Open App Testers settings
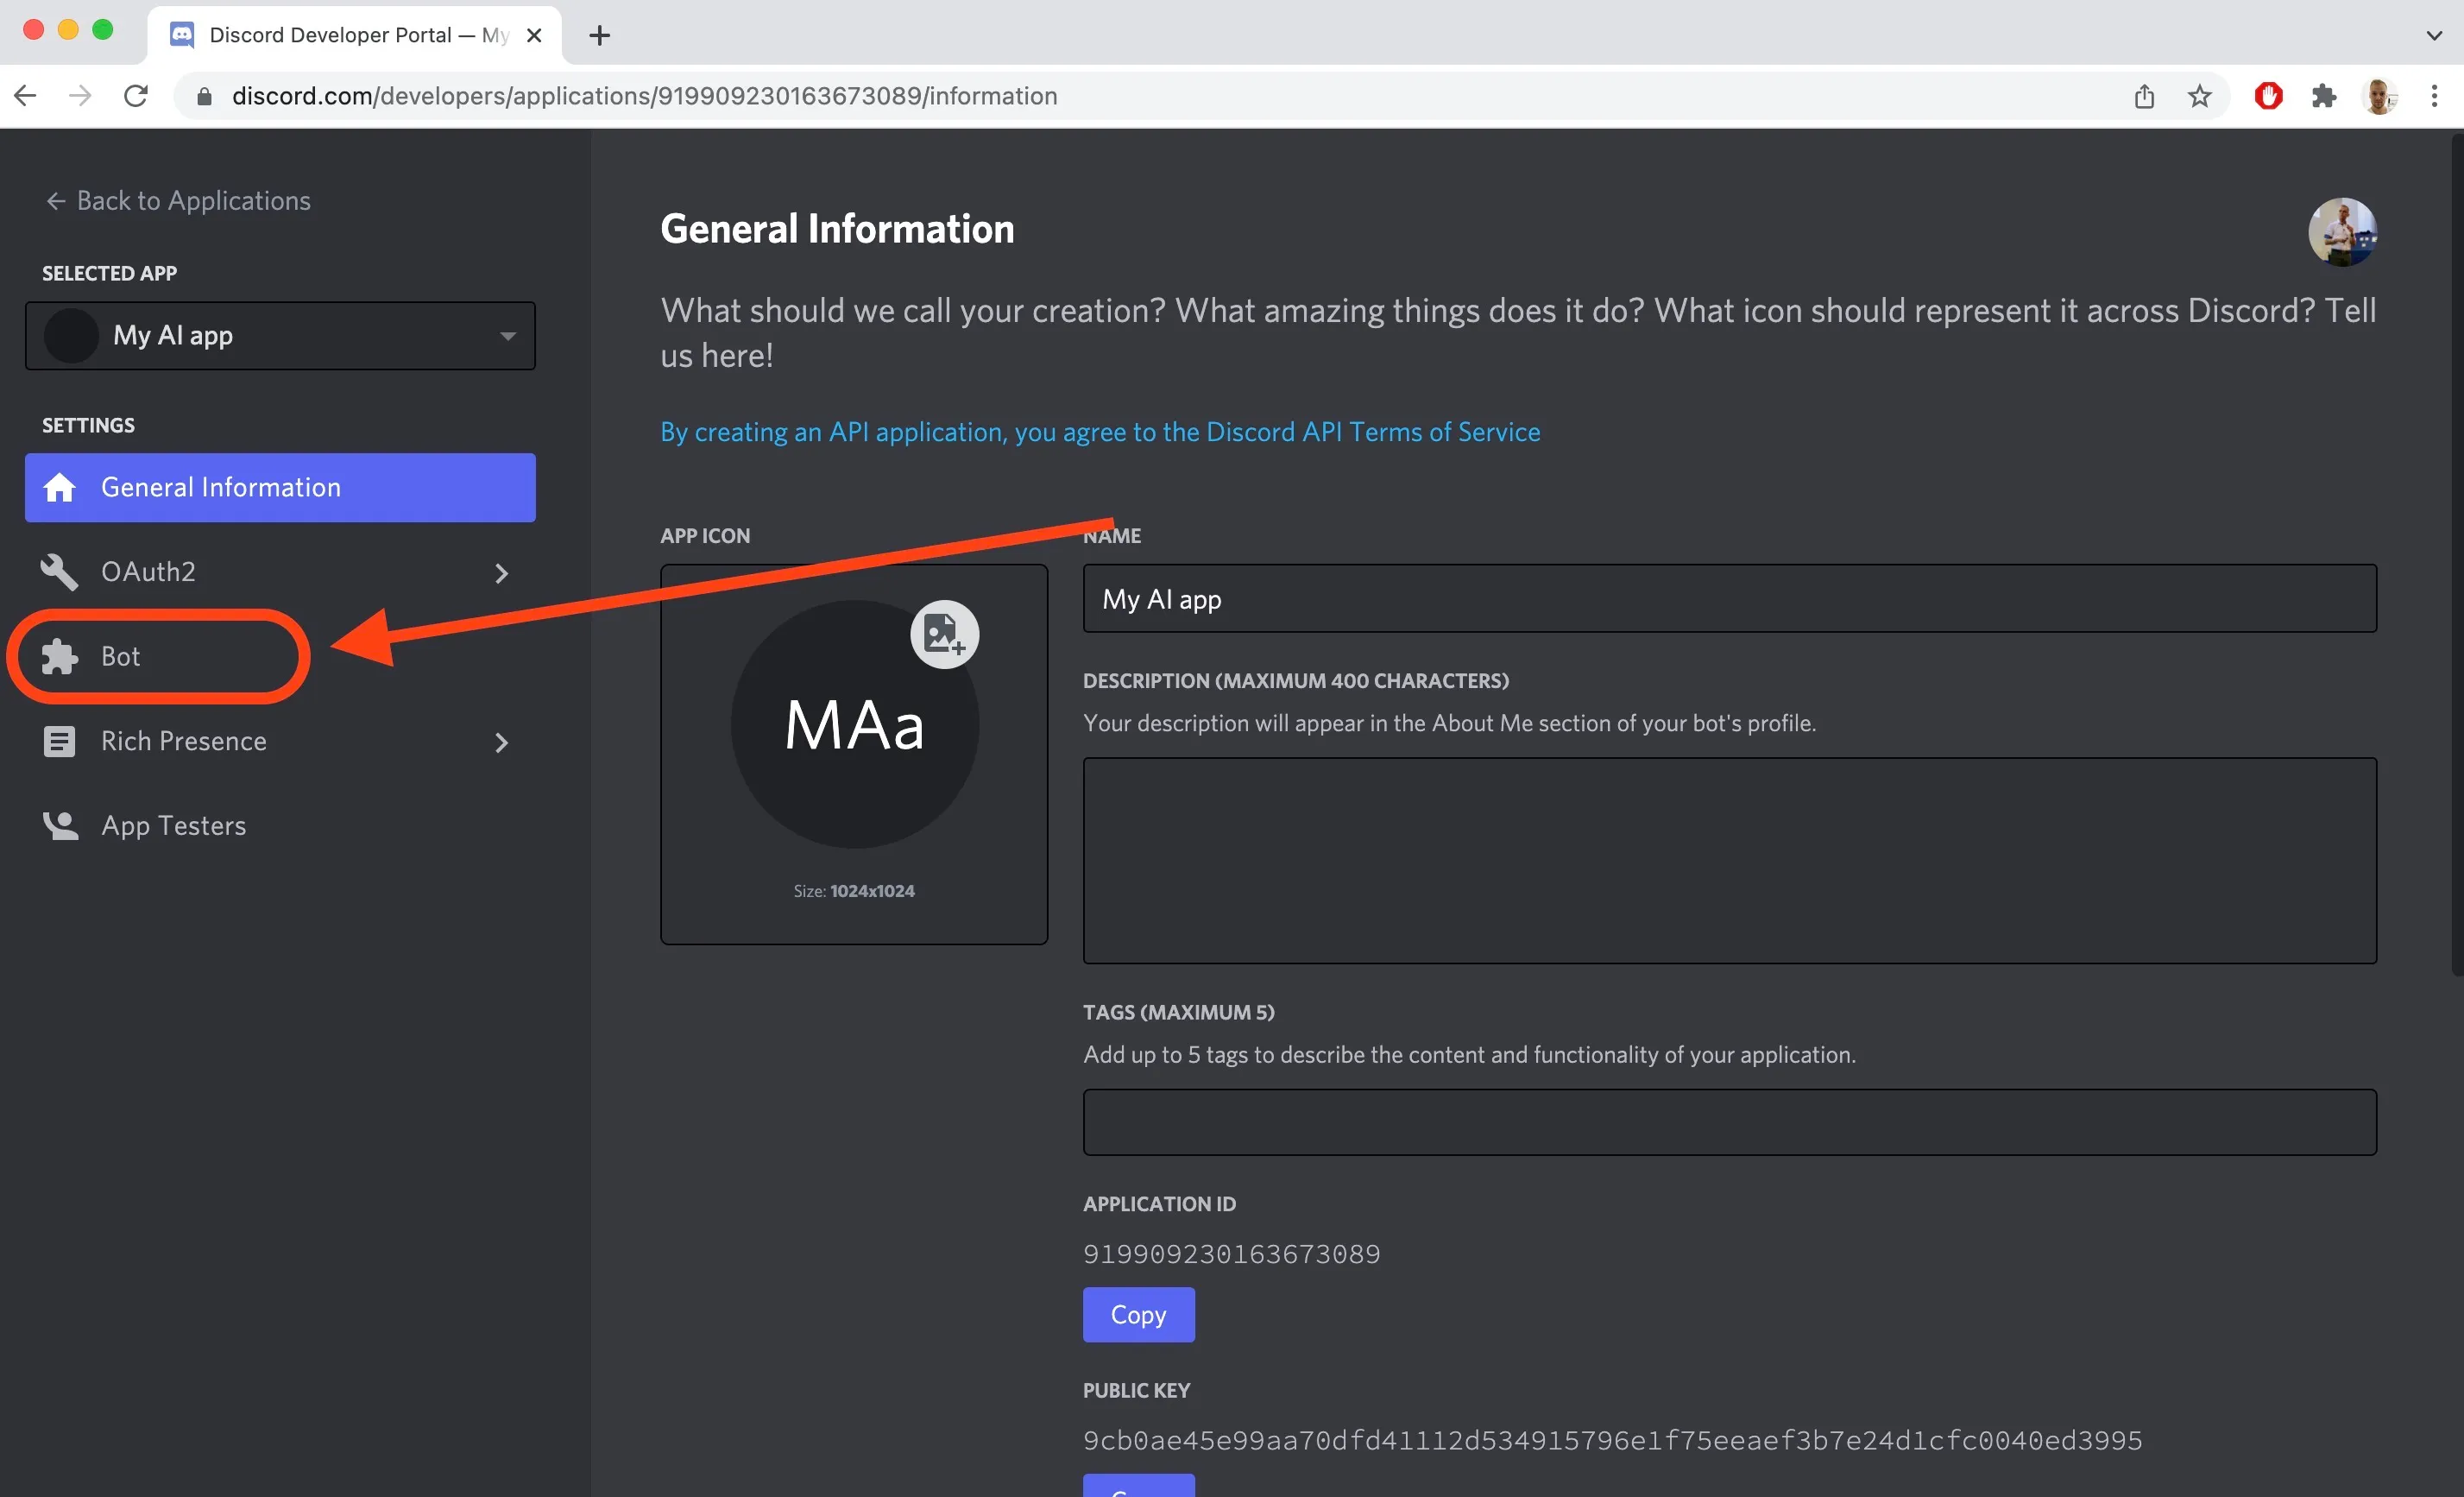The height and width of the screenshot is (1497, 2464). point(280,826)
